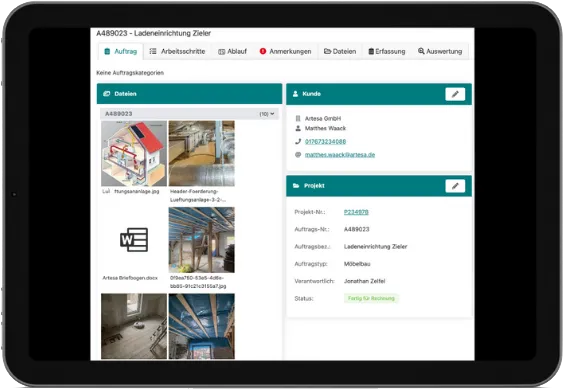Click the building icon beside Artesa GmbH

(x=298, y=118)
